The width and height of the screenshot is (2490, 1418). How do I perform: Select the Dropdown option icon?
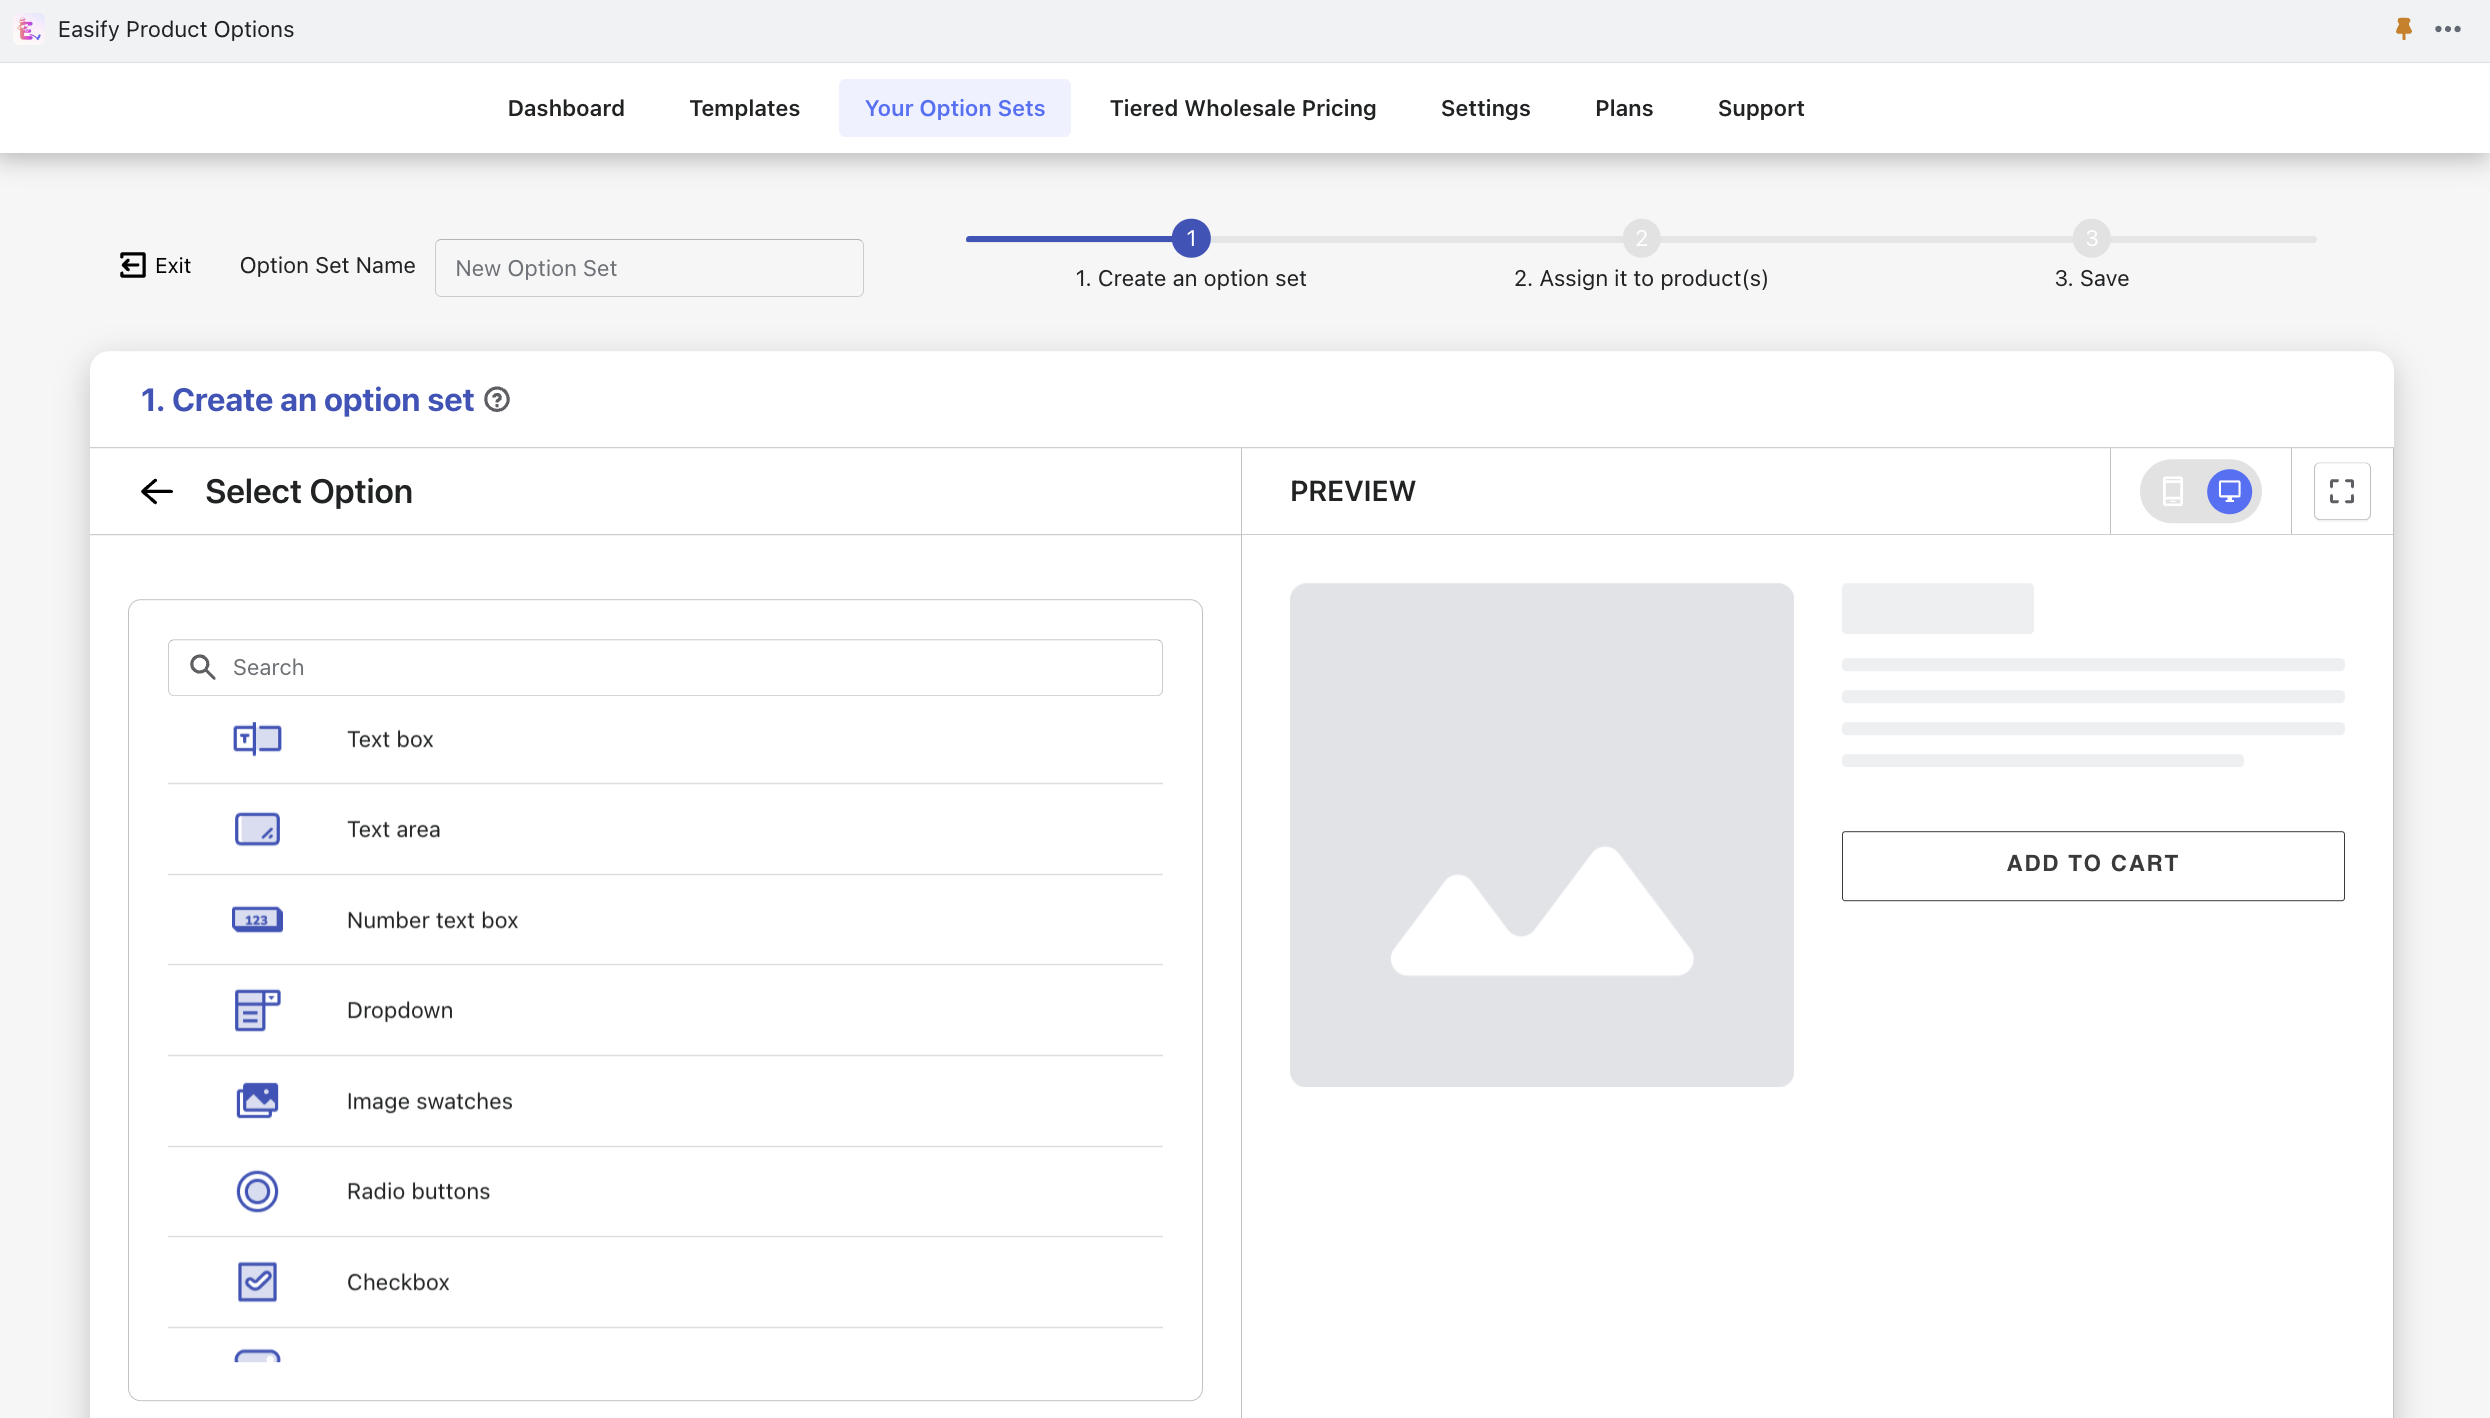(257, 1009)
